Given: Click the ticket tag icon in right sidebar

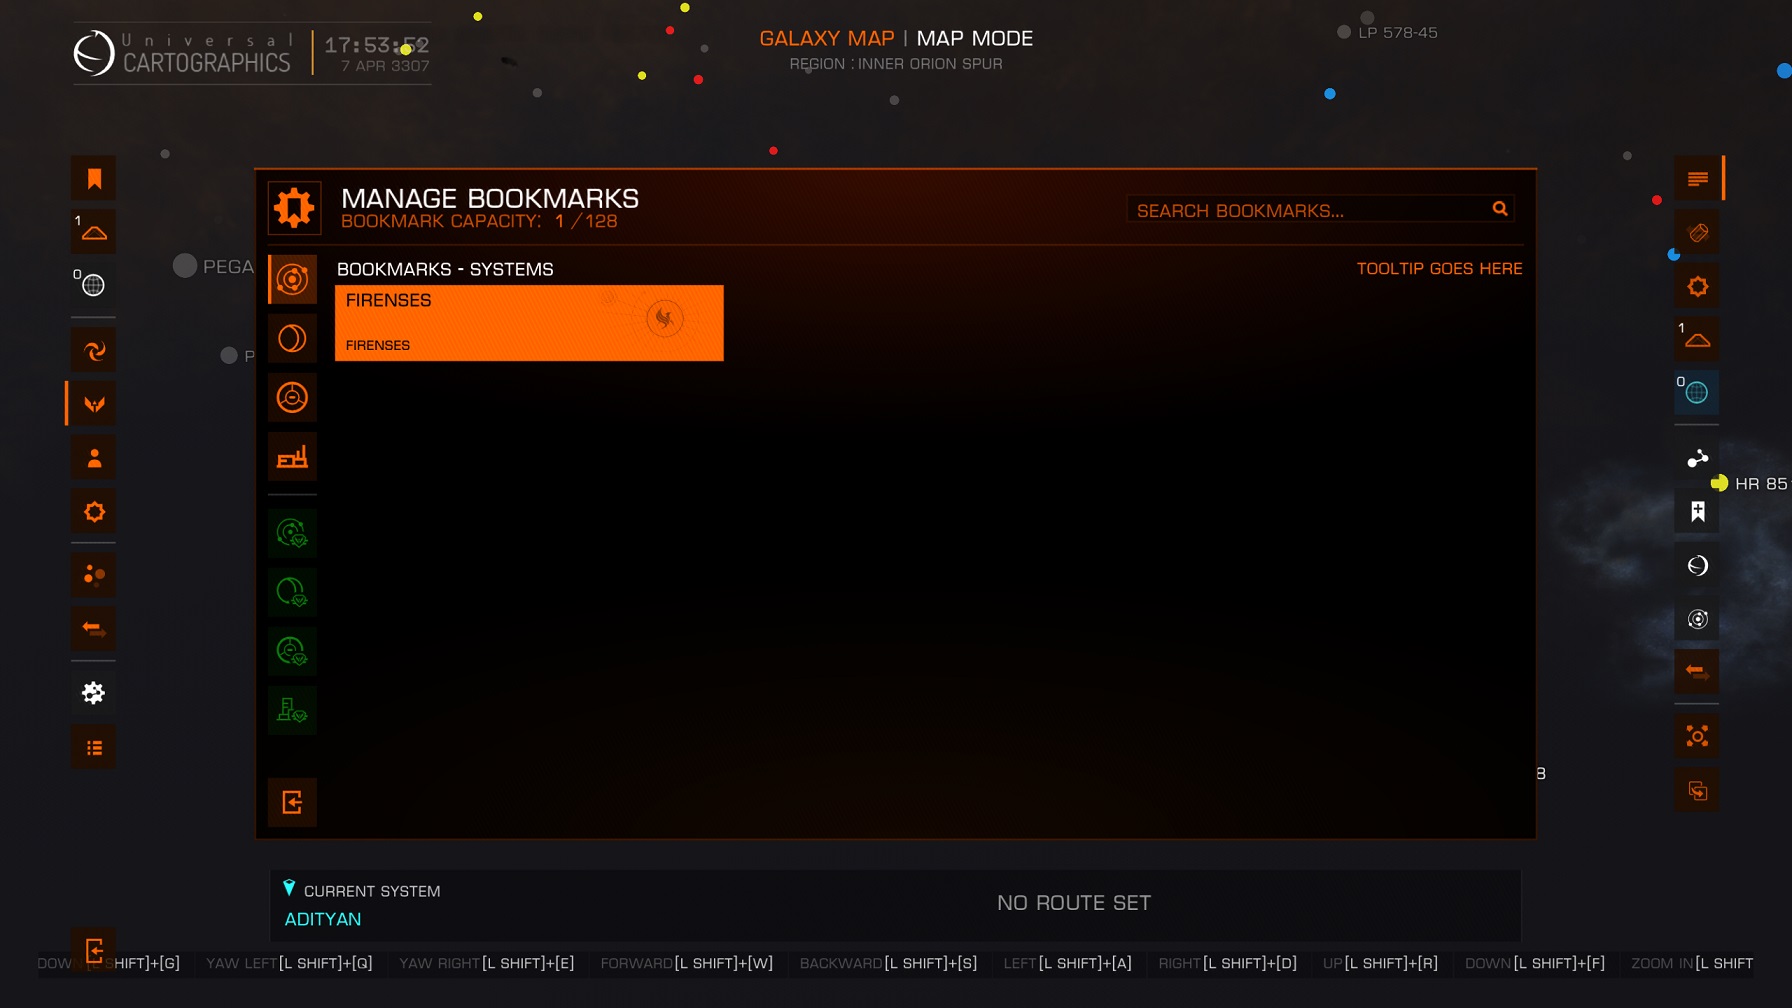Looking at the screenshot, I should (1698, 233).
